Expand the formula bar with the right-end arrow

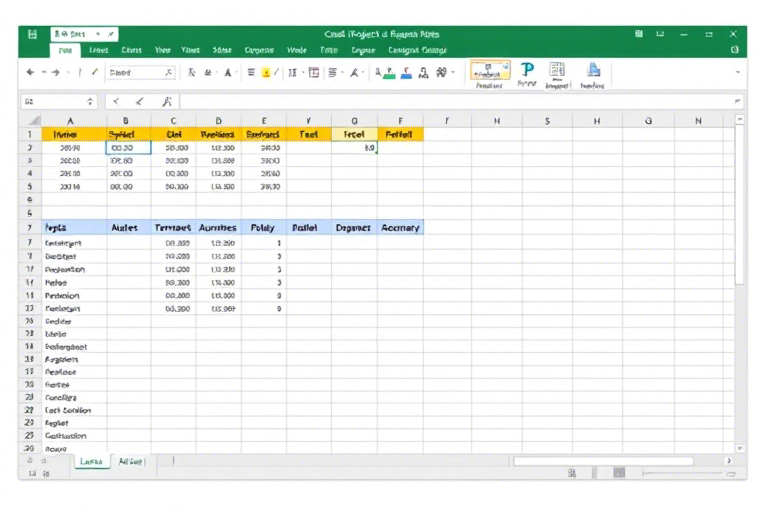pos(737,101)
